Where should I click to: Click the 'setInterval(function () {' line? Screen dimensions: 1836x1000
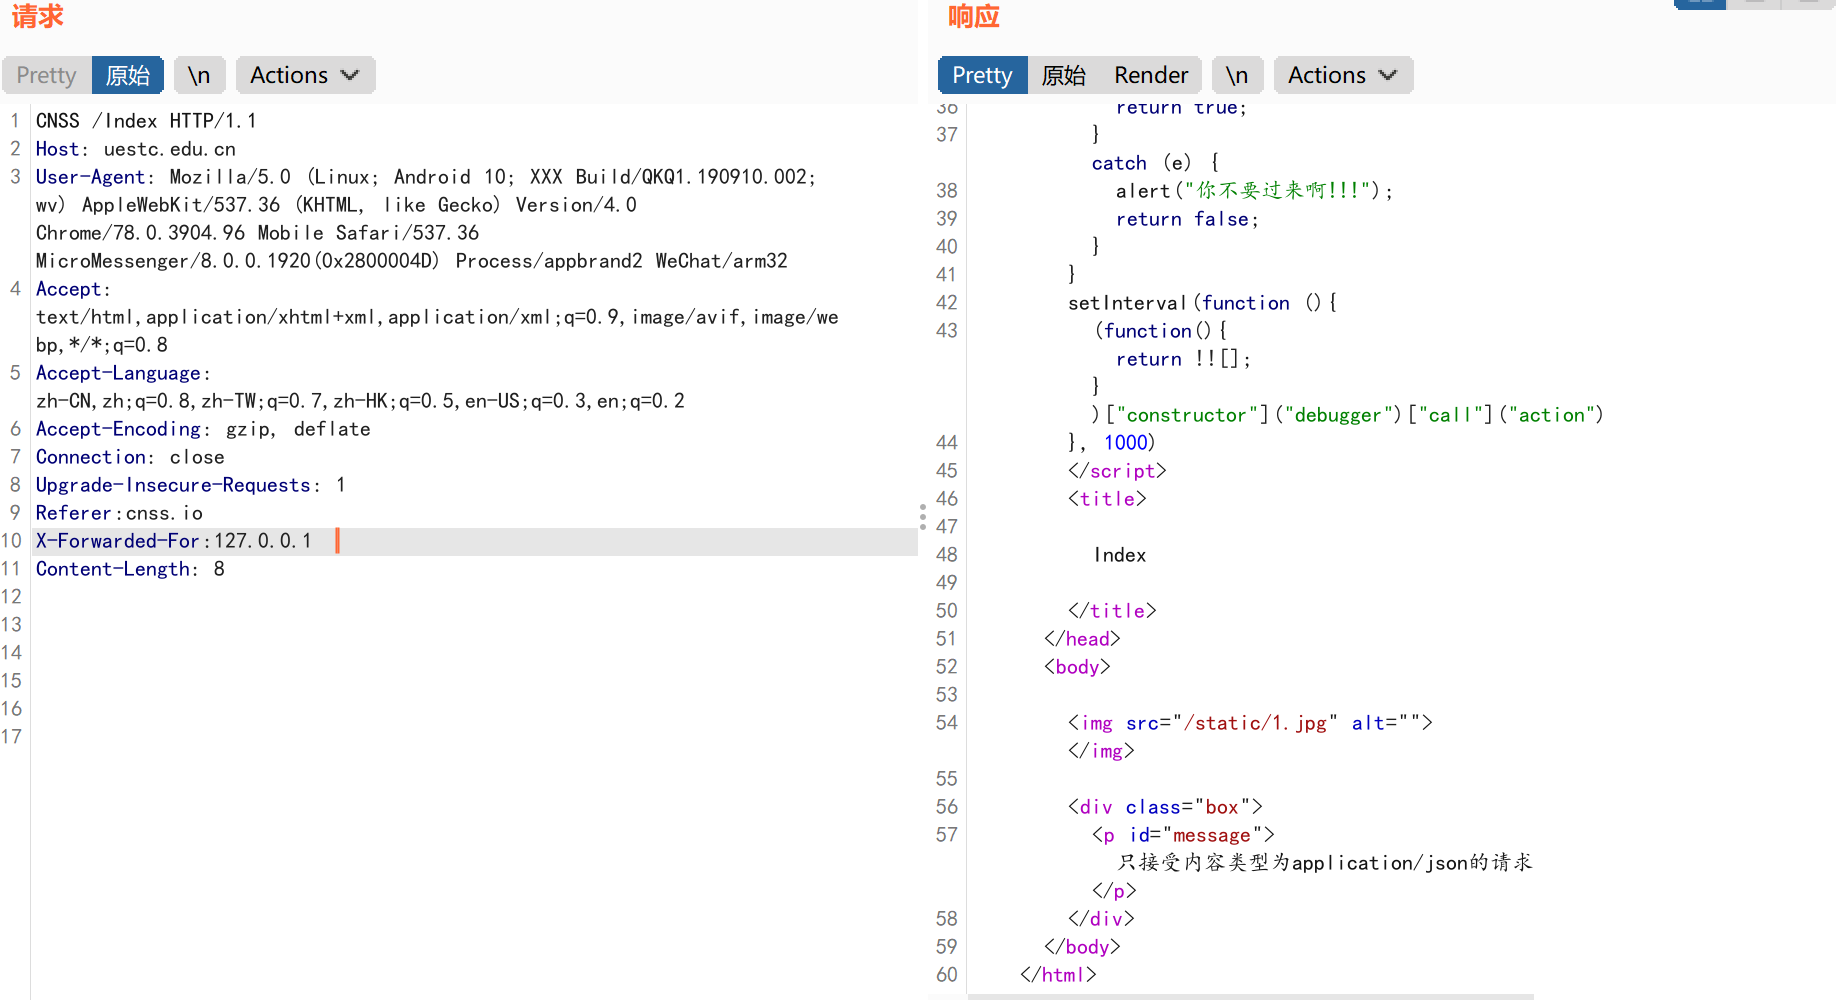click(1202, 303)
